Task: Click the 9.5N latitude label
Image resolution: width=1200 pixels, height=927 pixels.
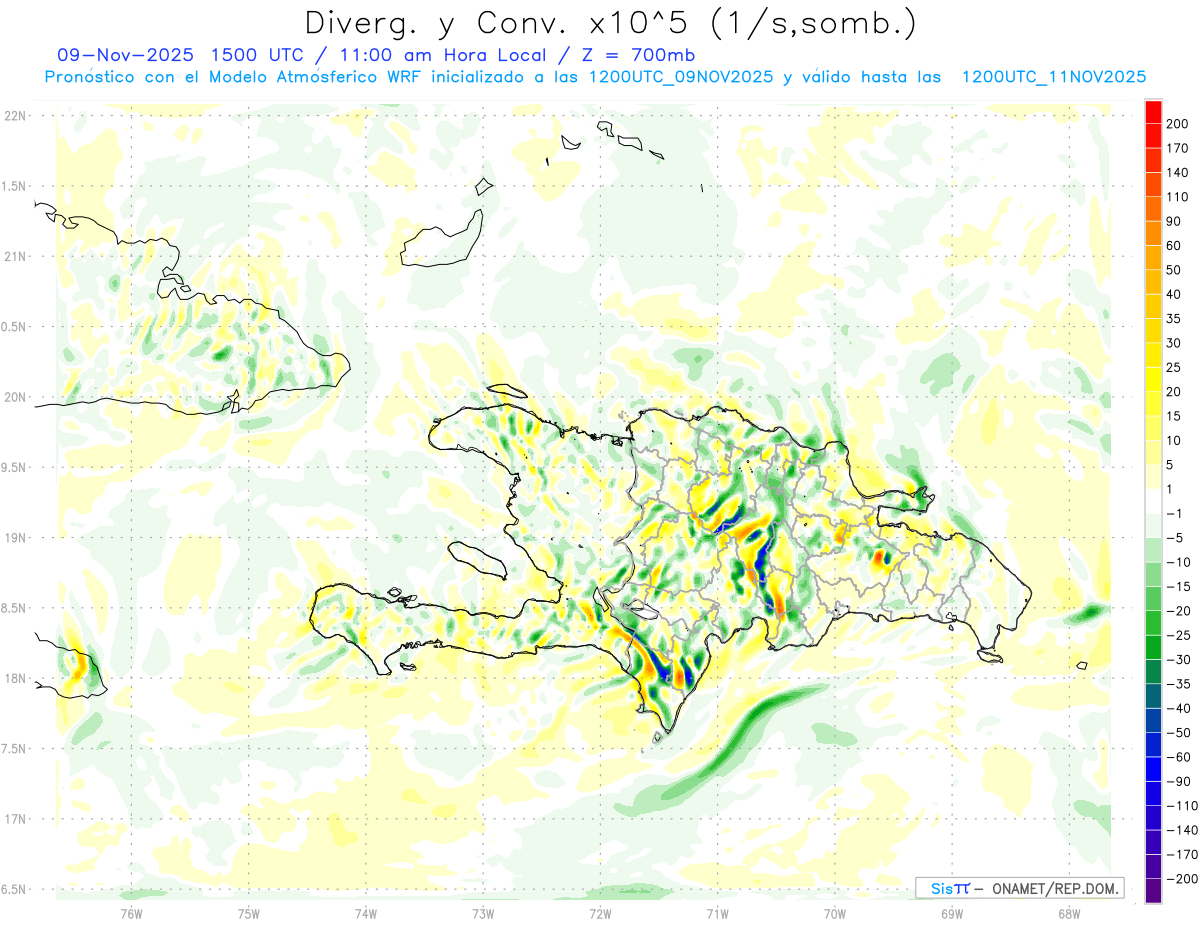Action: [14, 468]
